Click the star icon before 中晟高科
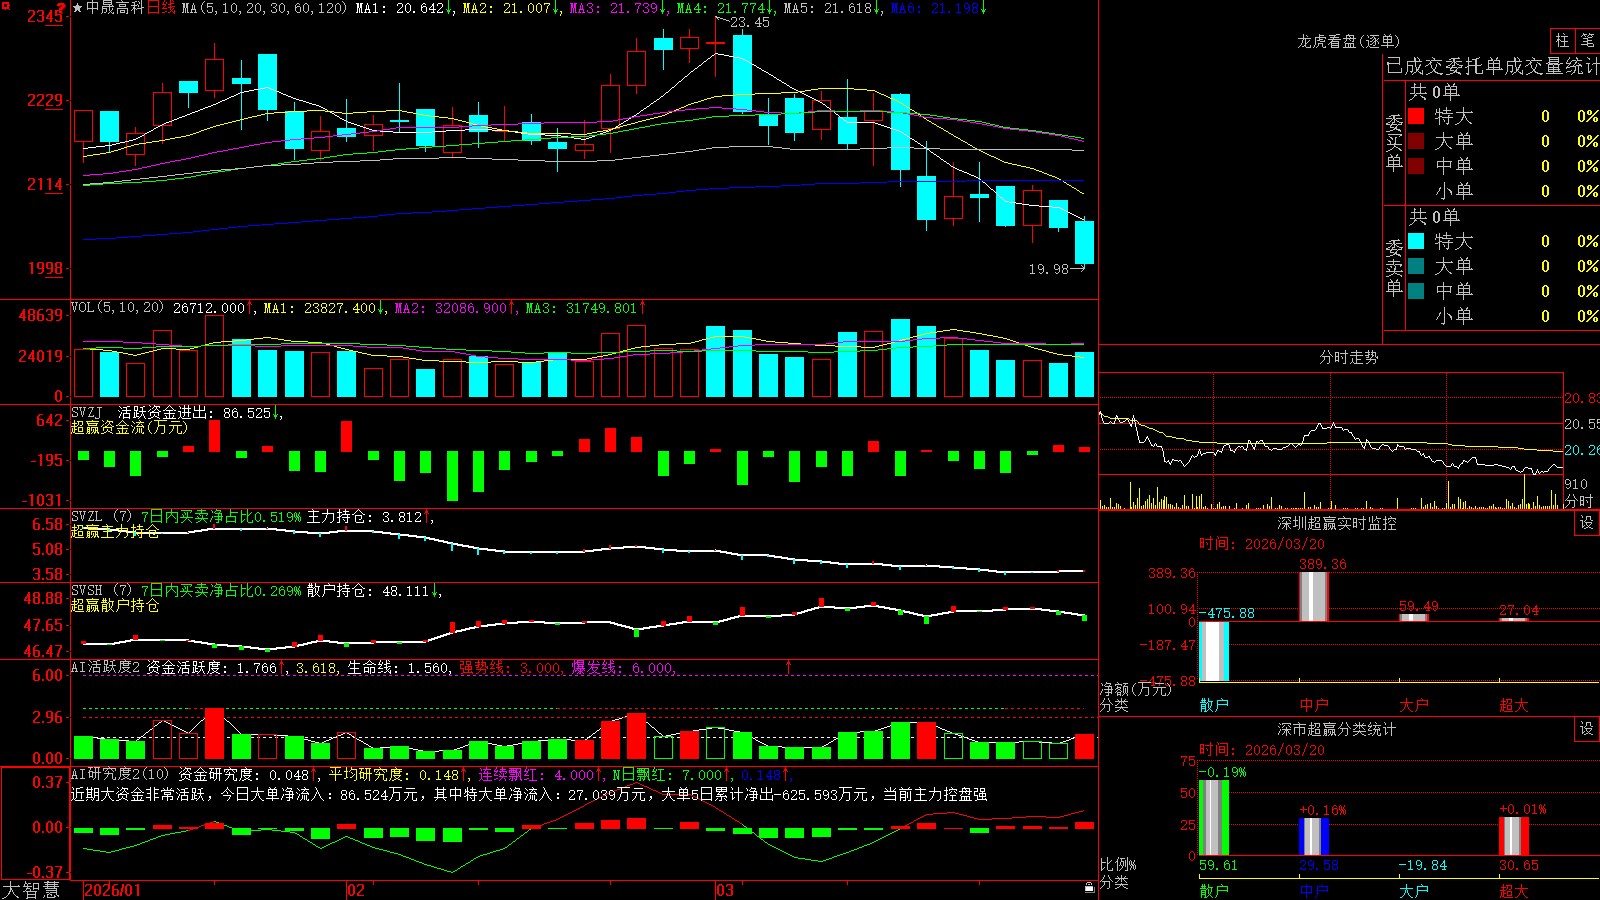This screenshot has width=1600, height=900. tap(77, 8)
